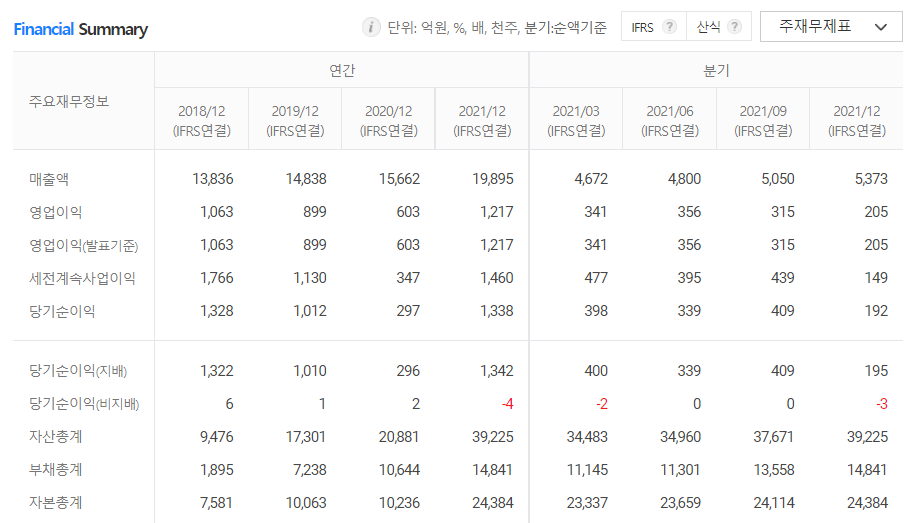The height and width of the screenshot is (523, 913).
Task: Click the 1,766 pre-tax income value
Action: click(x=217, y=278)
